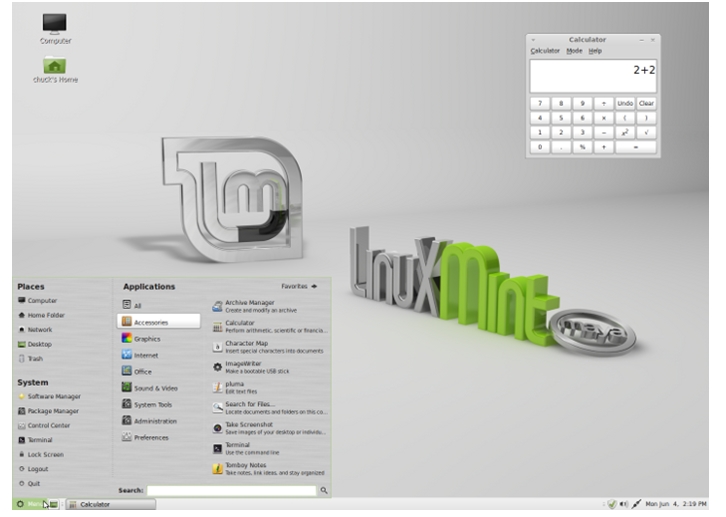The width and height of the screenshot is (726, 517).
Task: Click the search magnifier icon in the menu
Action: click(324, 490)
